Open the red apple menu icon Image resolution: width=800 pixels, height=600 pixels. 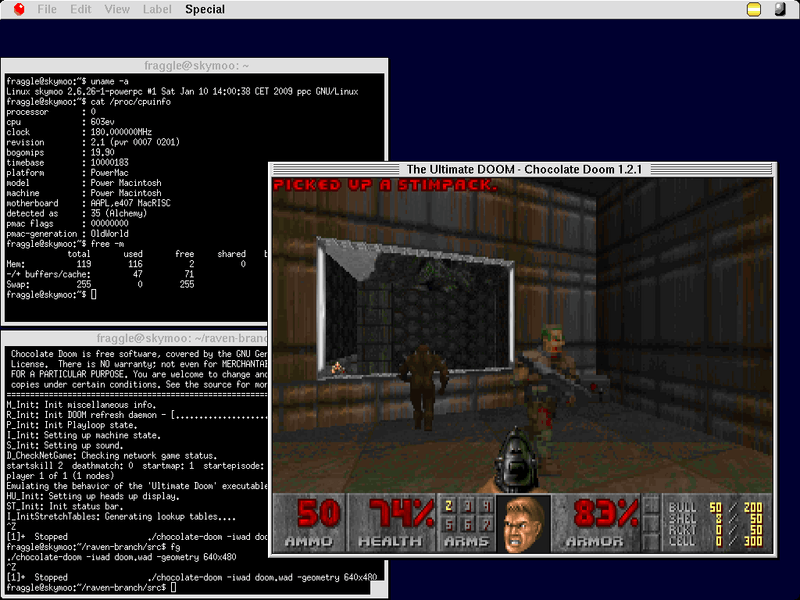point(19,9)
